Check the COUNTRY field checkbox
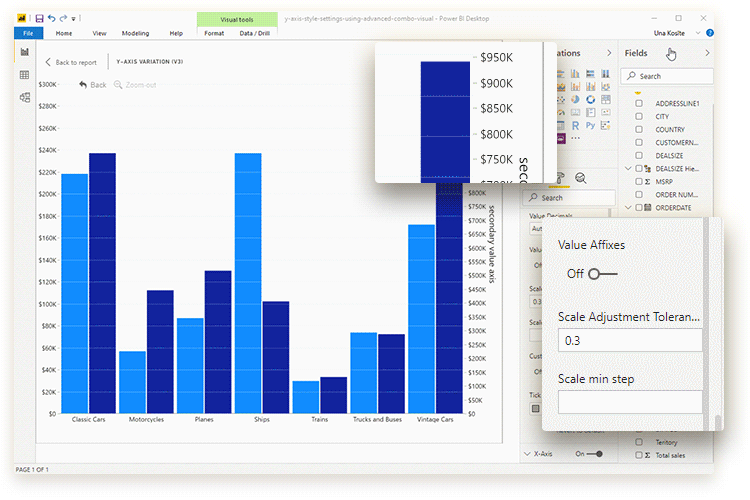The height and width of the screenshot is (500, 750). [639, 129]
